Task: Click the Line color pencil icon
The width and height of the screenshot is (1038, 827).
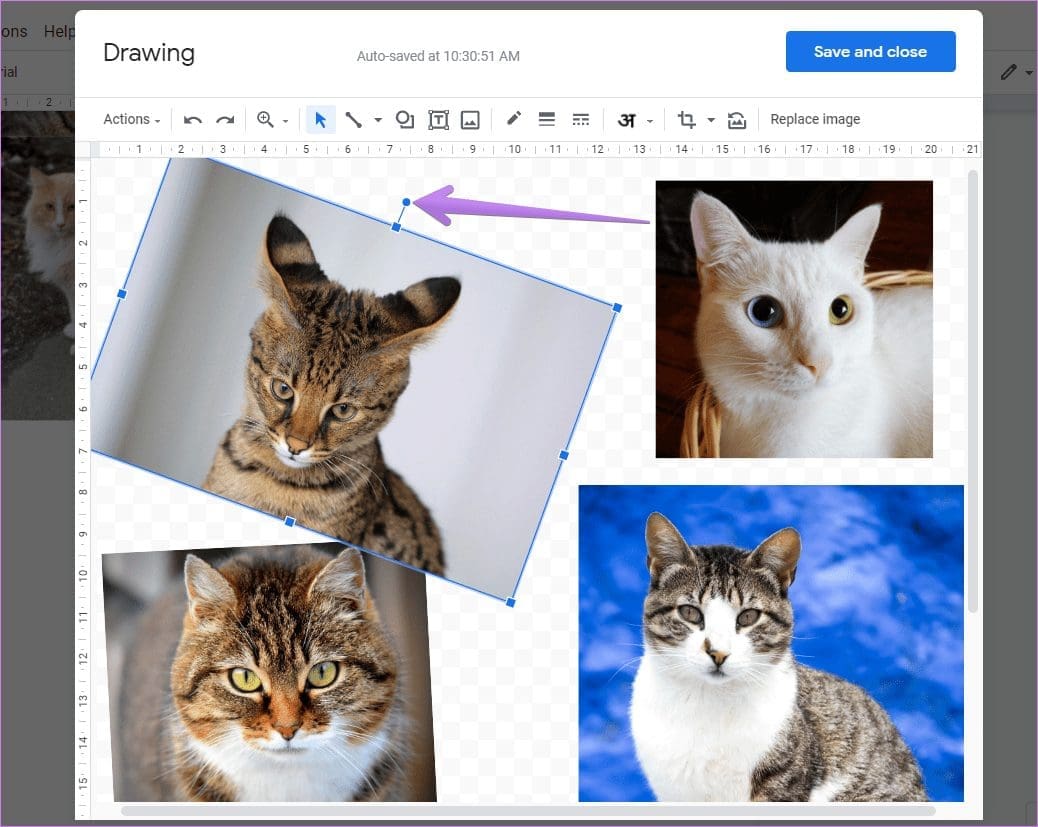Action: pos(513,119)
